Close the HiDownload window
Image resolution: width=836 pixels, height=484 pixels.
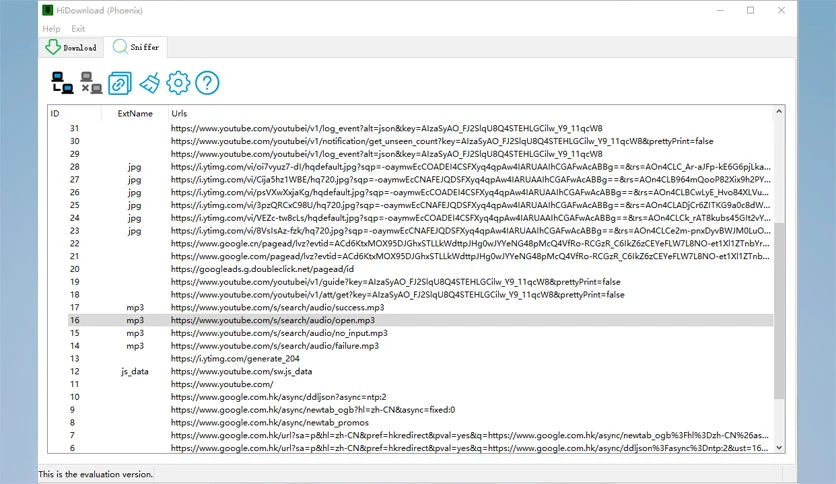coord(781,10)
